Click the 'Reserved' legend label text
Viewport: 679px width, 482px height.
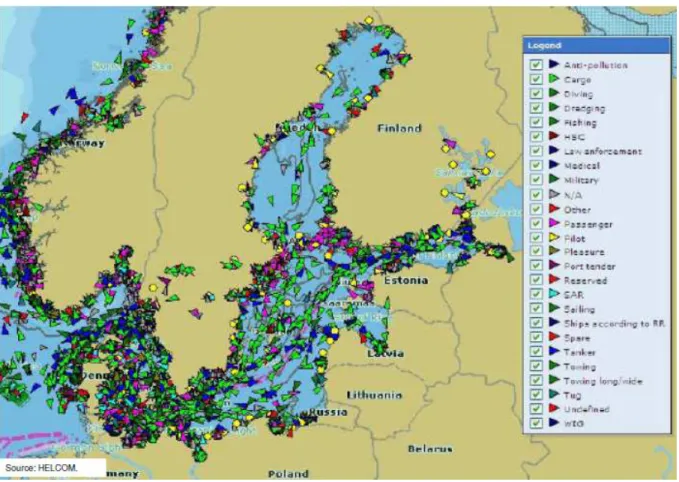coord(585,280)
